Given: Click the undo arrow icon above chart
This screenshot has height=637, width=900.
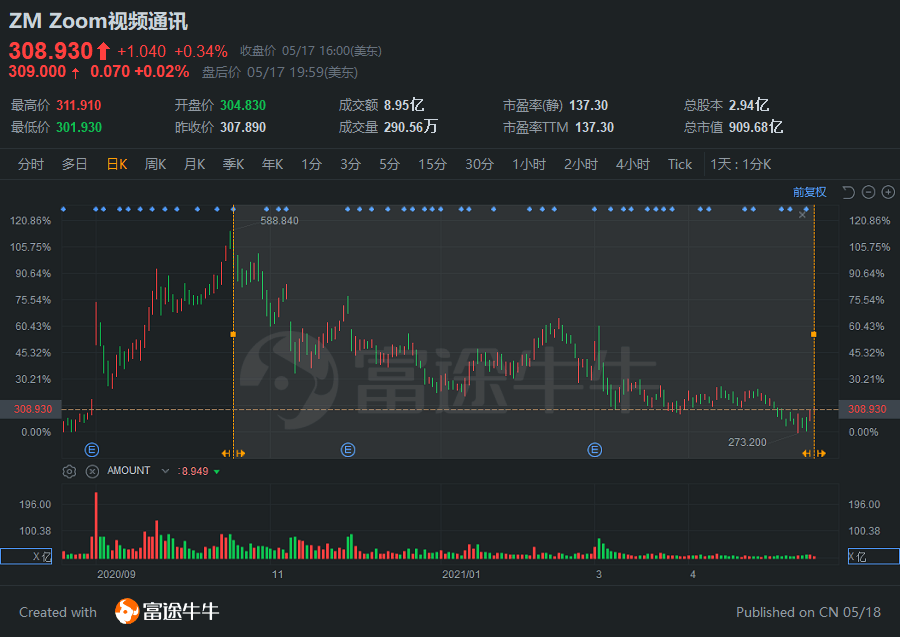Looking at the screenshot, I should coord(848,192).
